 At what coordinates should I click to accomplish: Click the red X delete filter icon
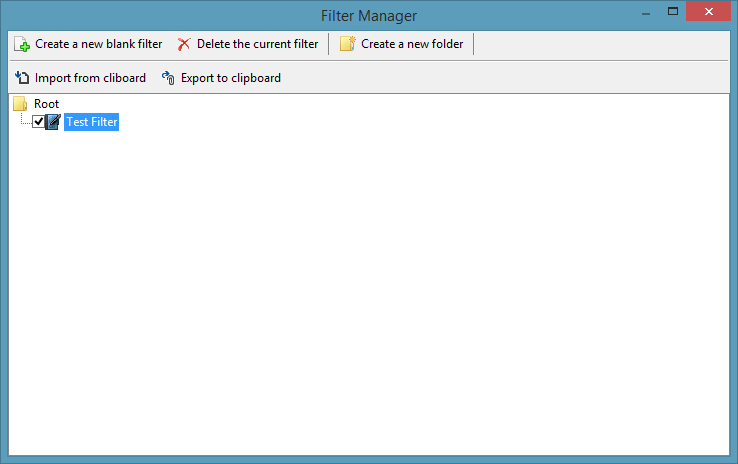click(184, 44)
